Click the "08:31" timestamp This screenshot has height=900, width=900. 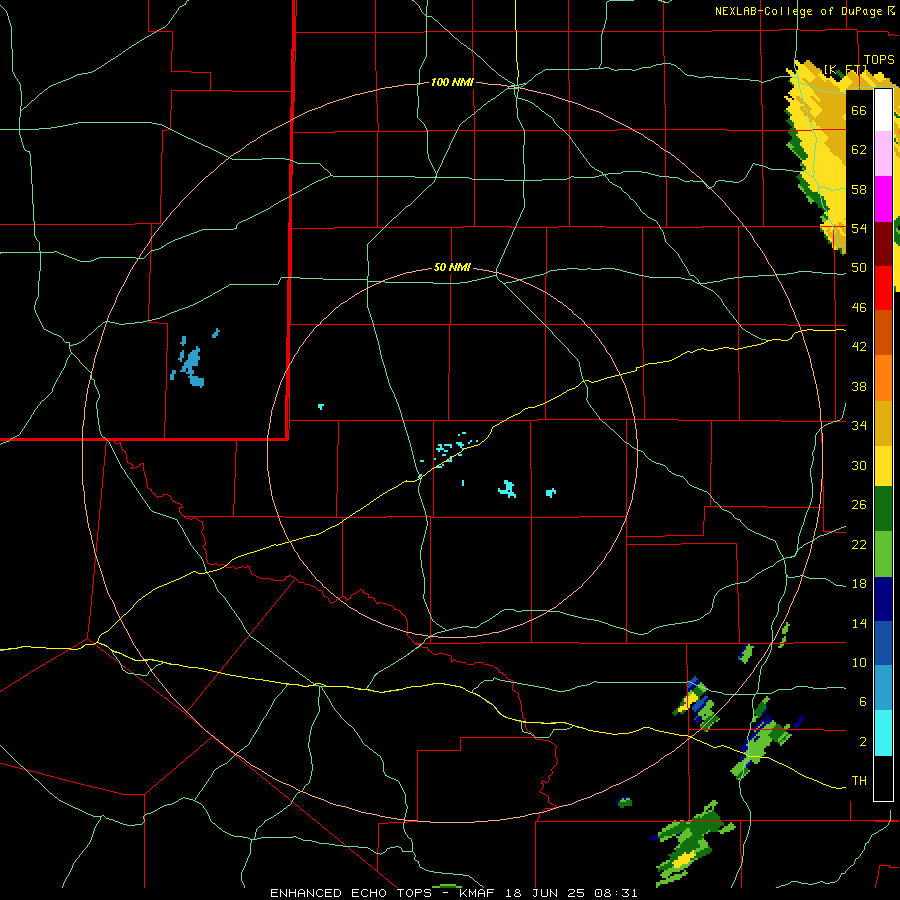click(x=614, y=893)
